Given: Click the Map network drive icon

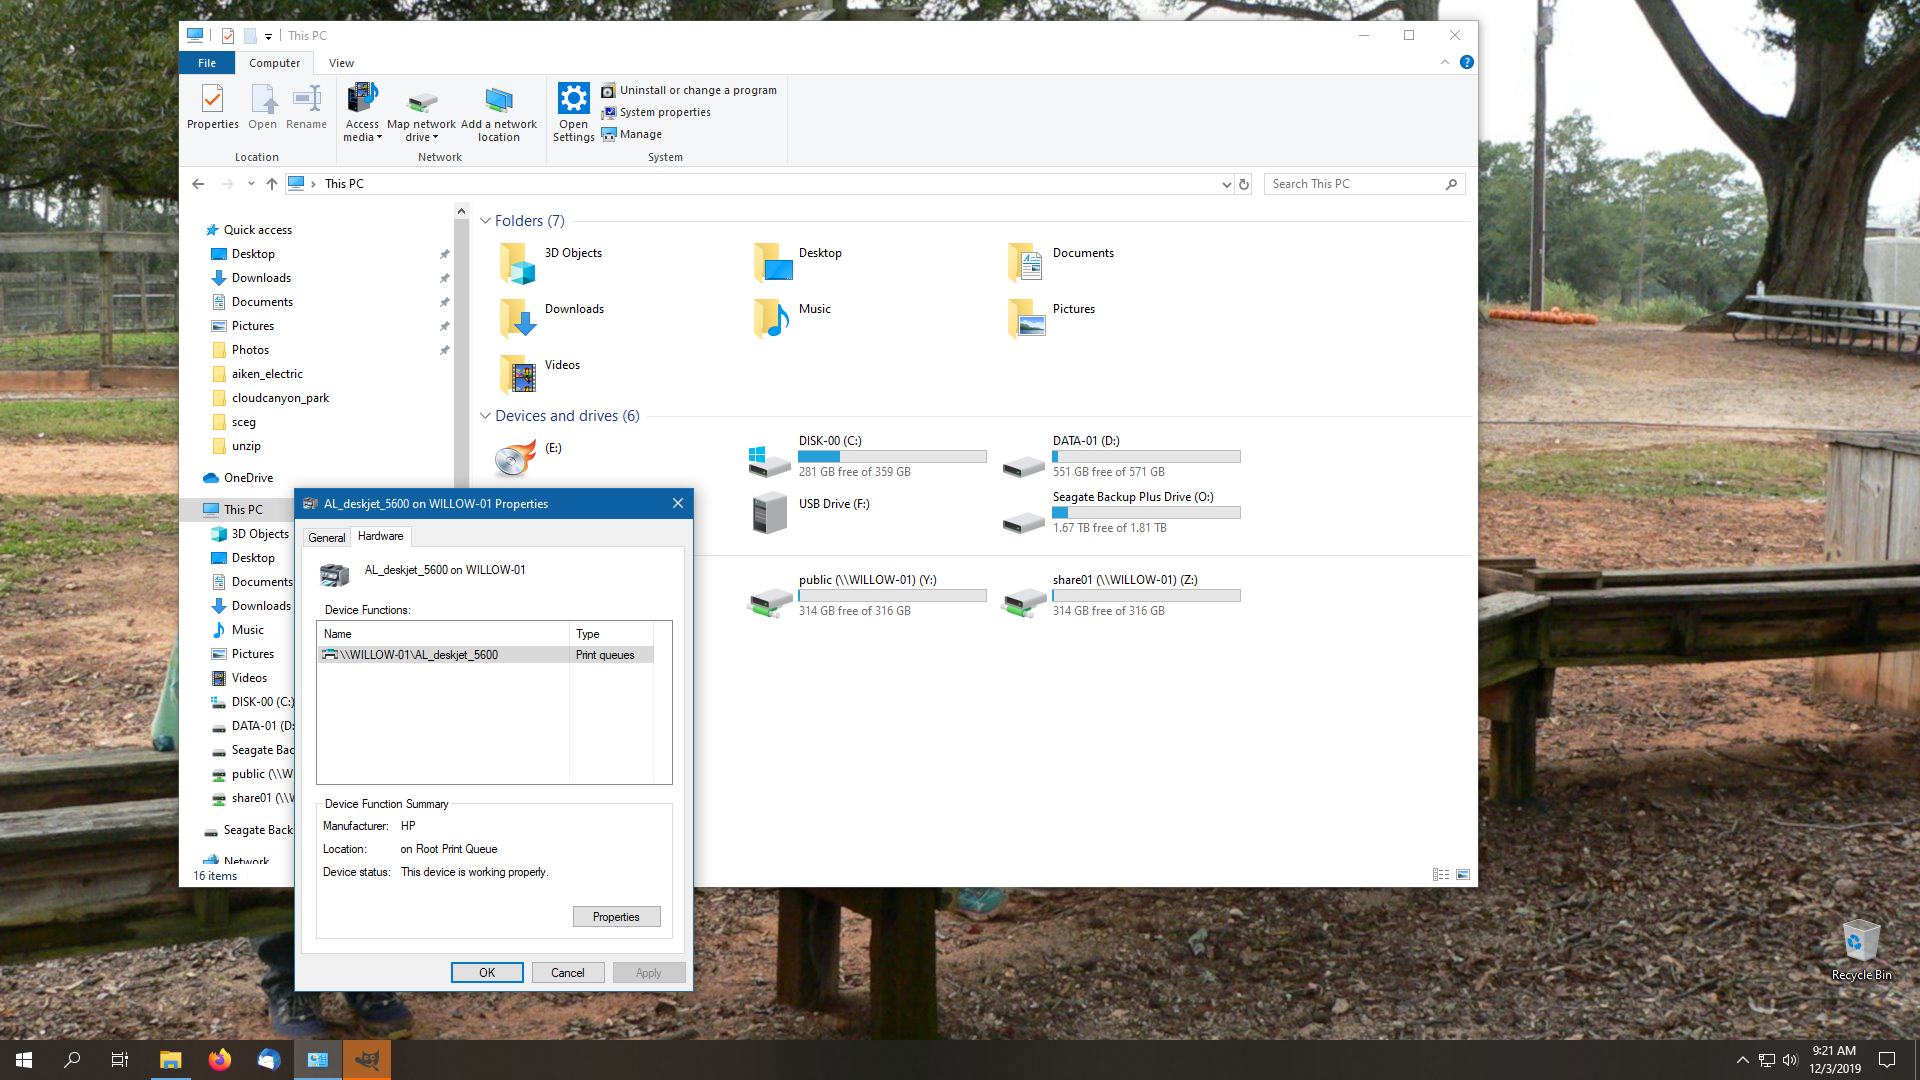Looking at the screenshot, I should coord(422,102).
